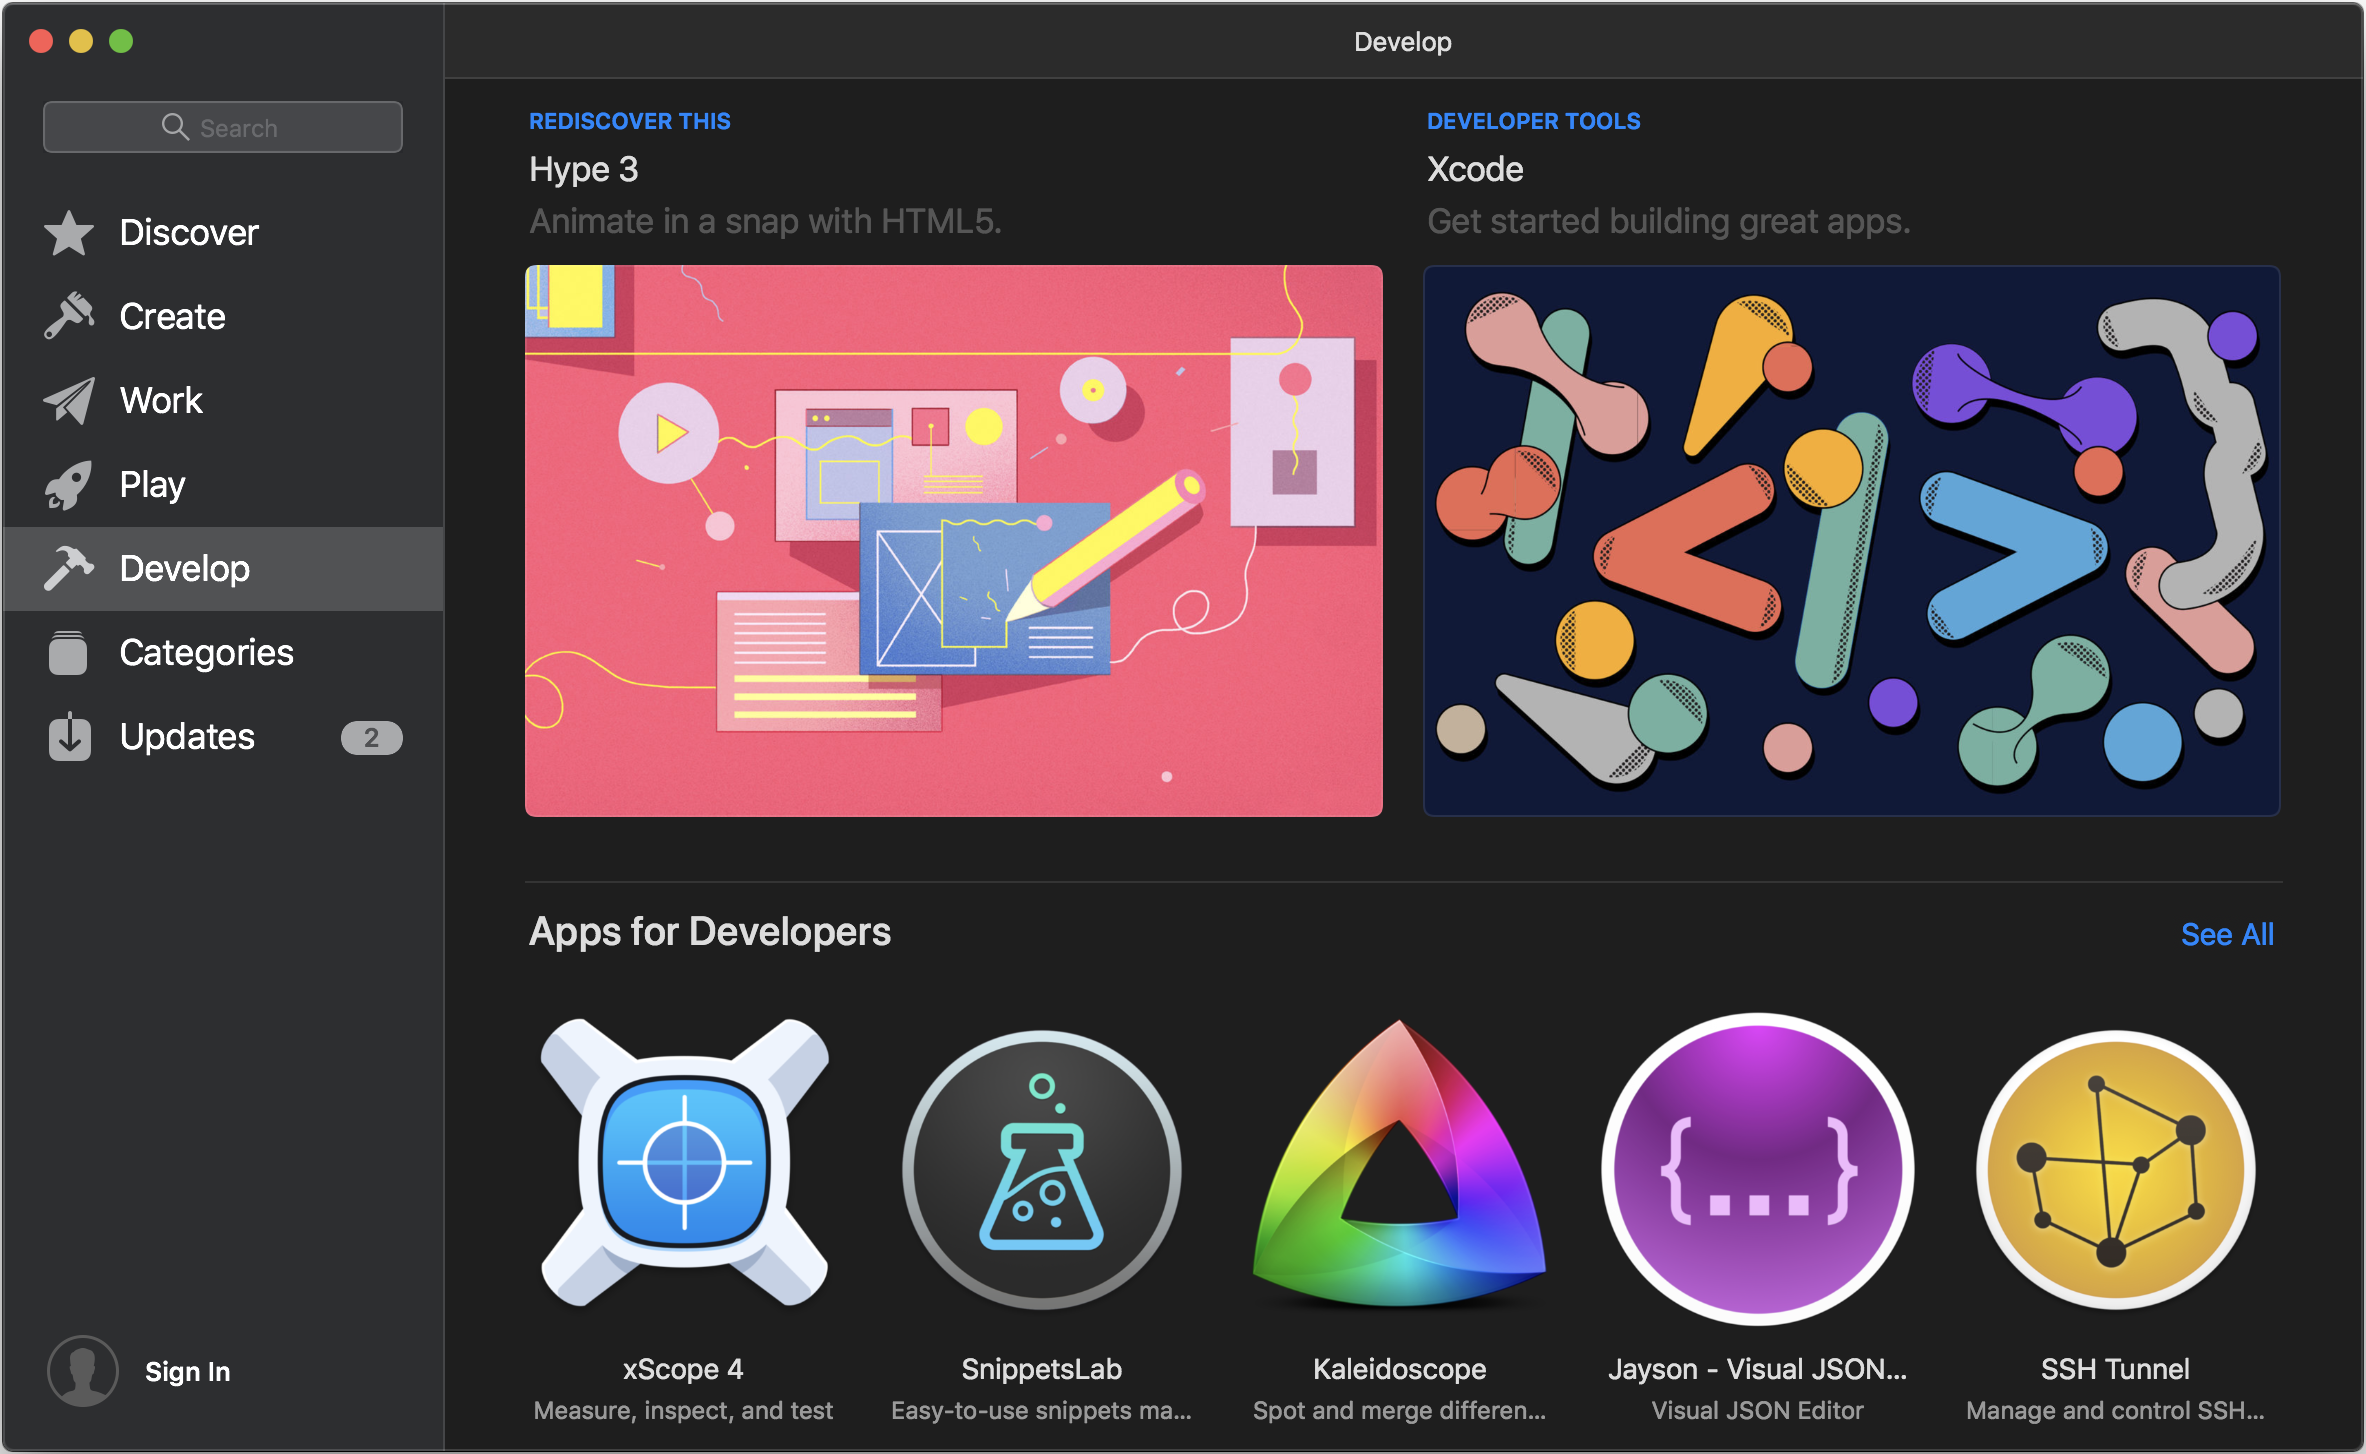
Task: Click the Categories stack icon
Action: pos(68,653)
